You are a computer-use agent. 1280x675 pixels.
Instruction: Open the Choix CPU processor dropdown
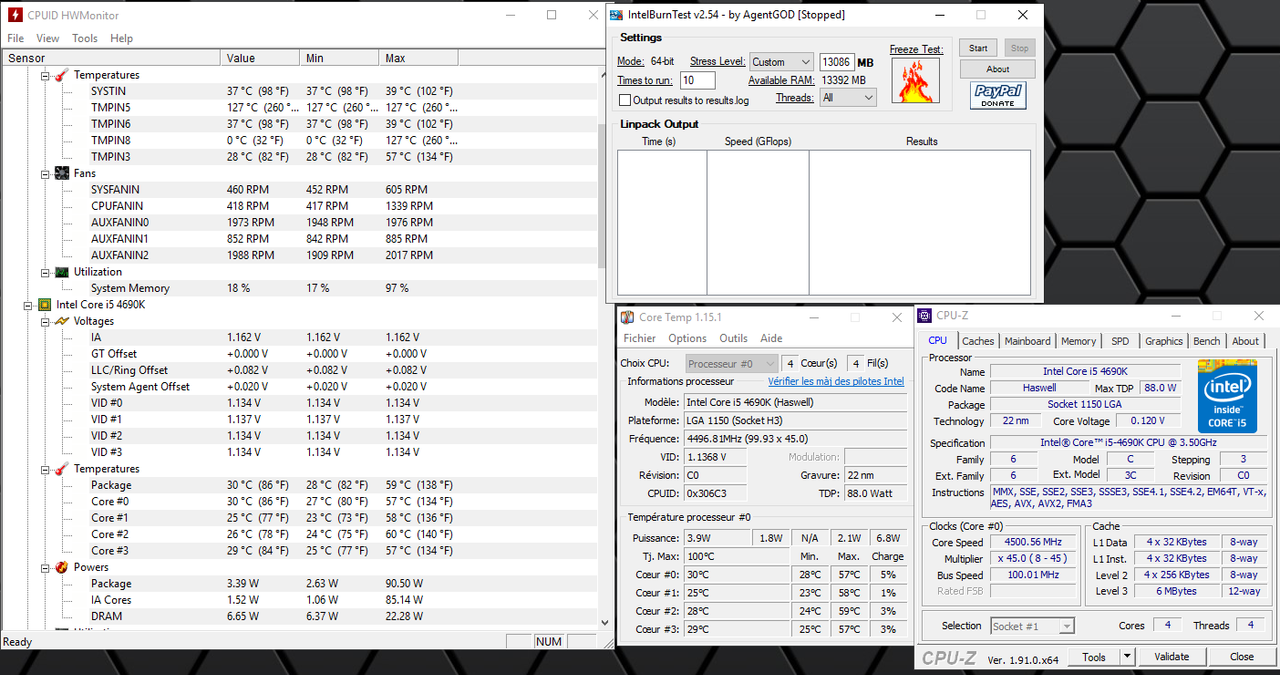pos(732,363)
